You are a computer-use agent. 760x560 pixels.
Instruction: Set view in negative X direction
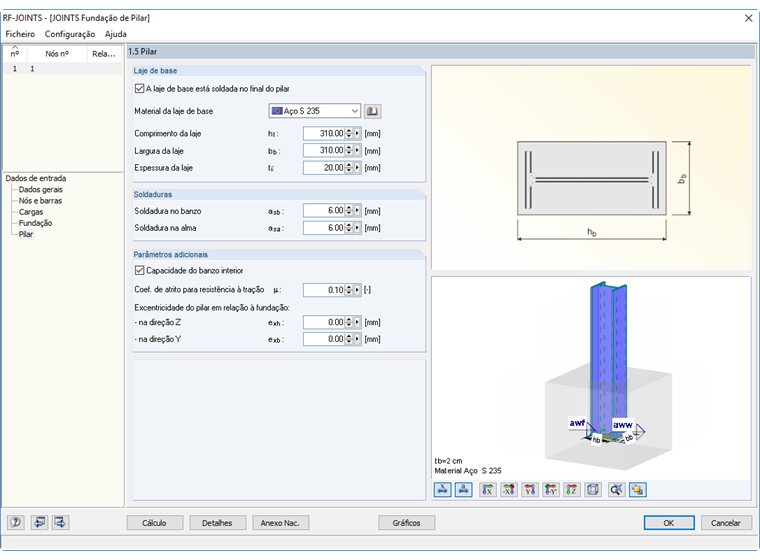click(x=509, y=490)
